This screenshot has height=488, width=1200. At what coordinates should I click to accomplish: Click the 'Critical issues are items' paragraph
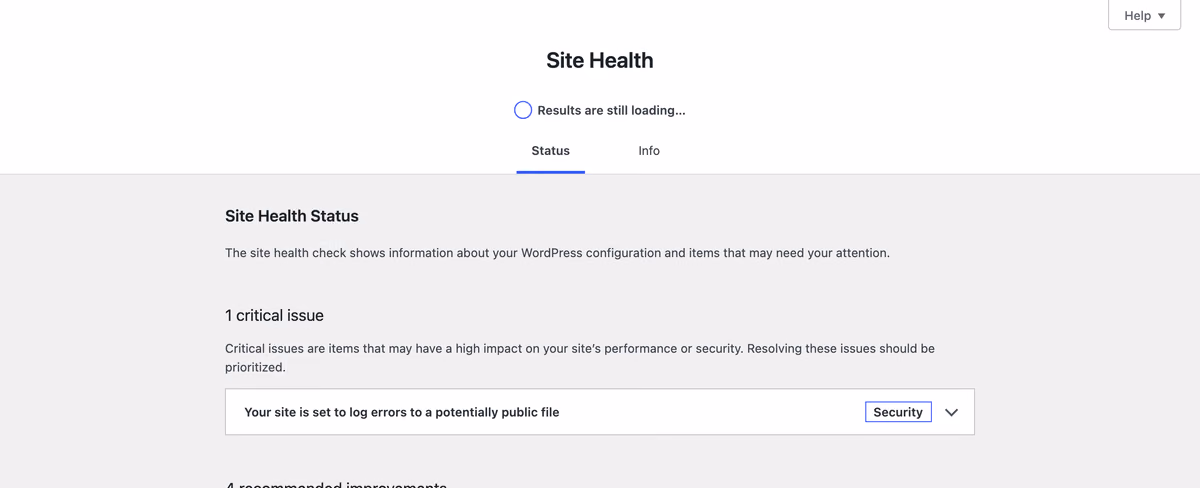point(580,358)
